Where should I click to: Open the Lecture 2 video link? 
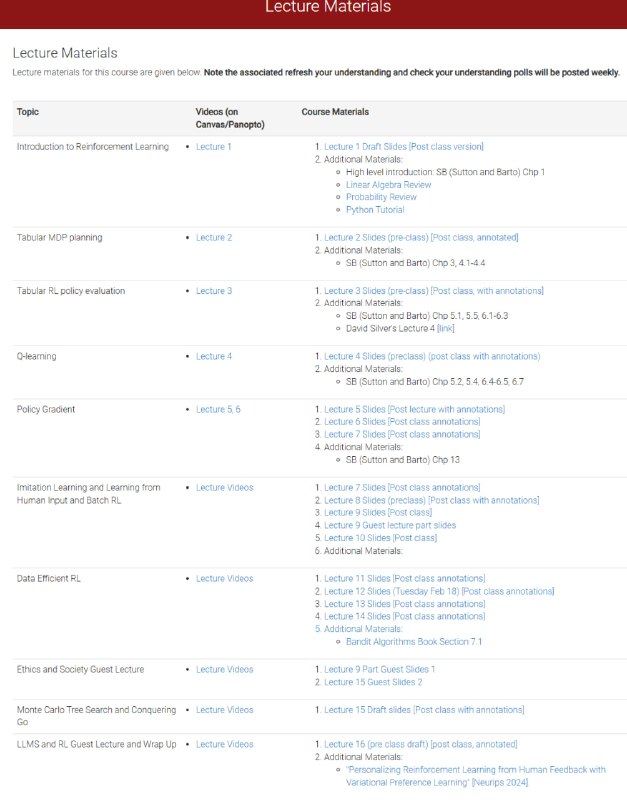point(213,238)
